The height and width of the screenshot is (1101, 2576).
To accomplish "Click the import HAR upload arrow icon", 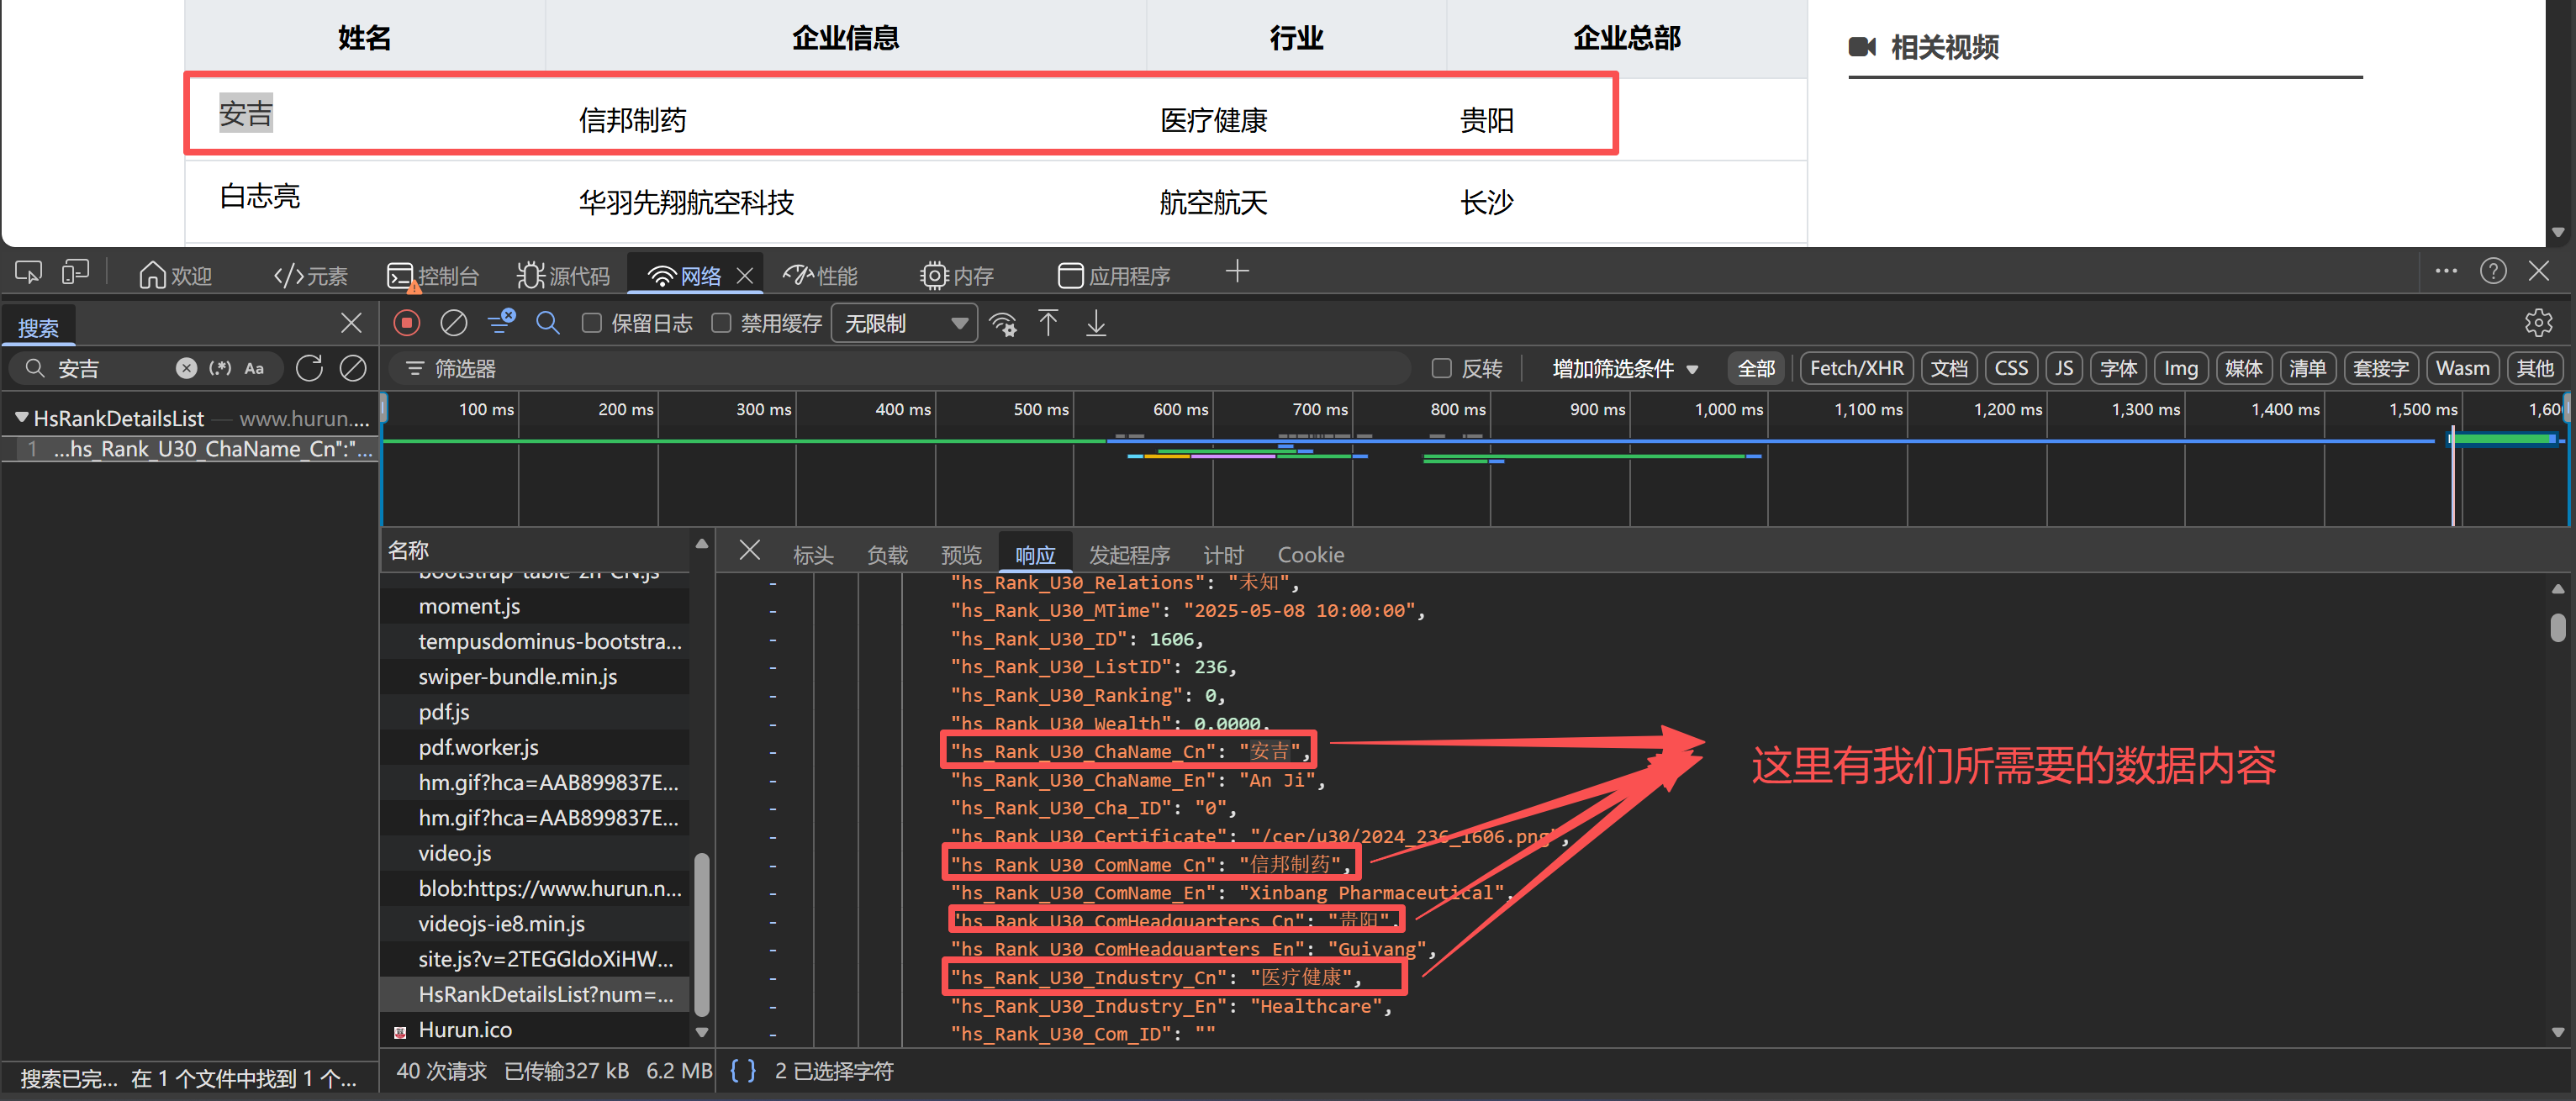I will (x=1048, y=323).
